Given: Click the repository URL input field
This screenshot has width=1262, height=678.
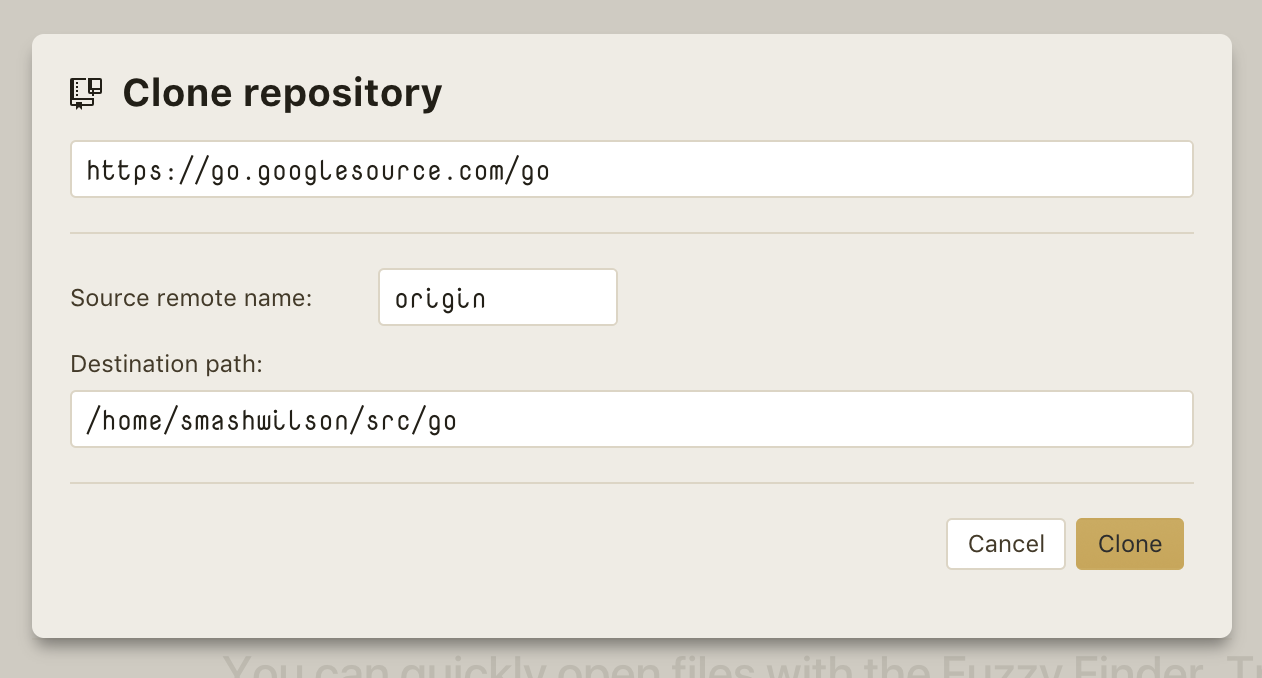Looking at the screenshot, I should pos(631,169).
